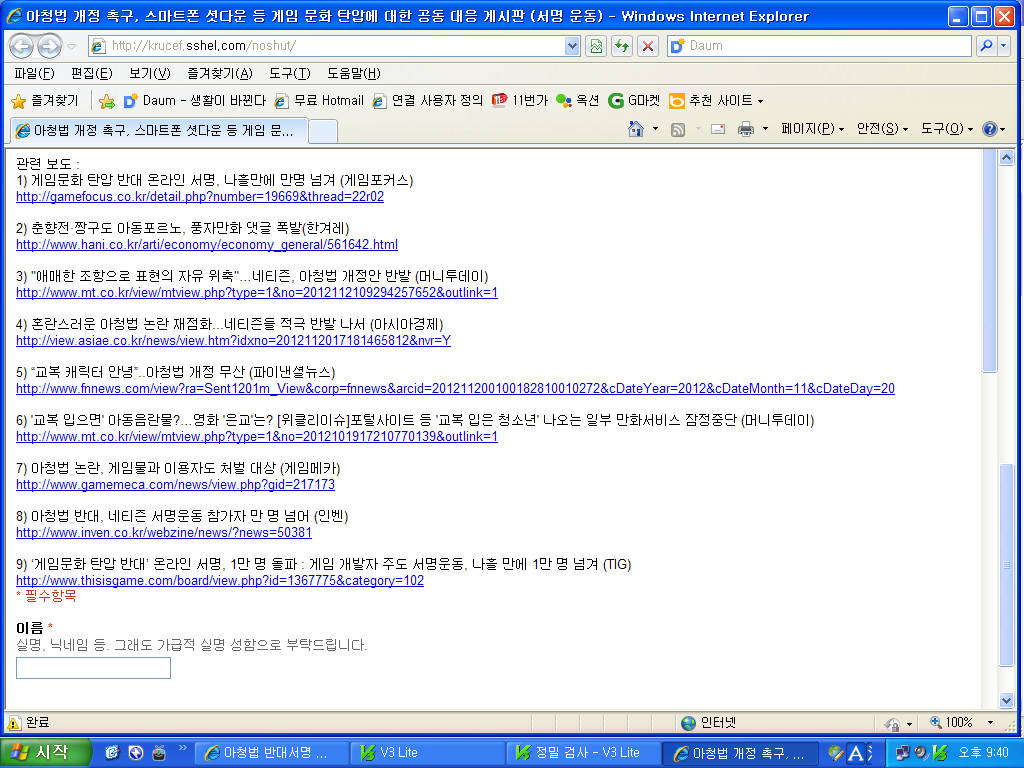Click the V3 antivirus system tray icon
Viewport: 1024px width, 768px height.
939,753
